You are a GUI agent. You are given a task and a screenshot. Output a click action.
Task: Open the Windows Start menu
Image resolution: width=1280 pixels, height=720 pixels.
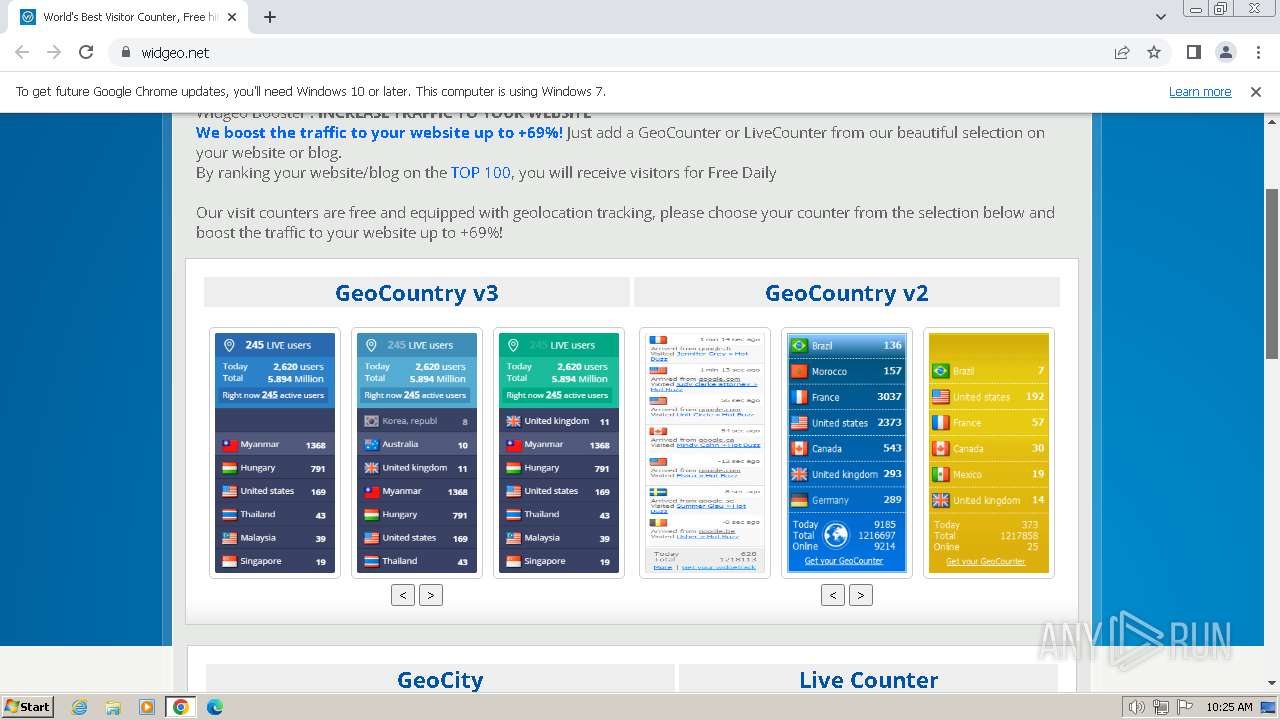[28, 706]
